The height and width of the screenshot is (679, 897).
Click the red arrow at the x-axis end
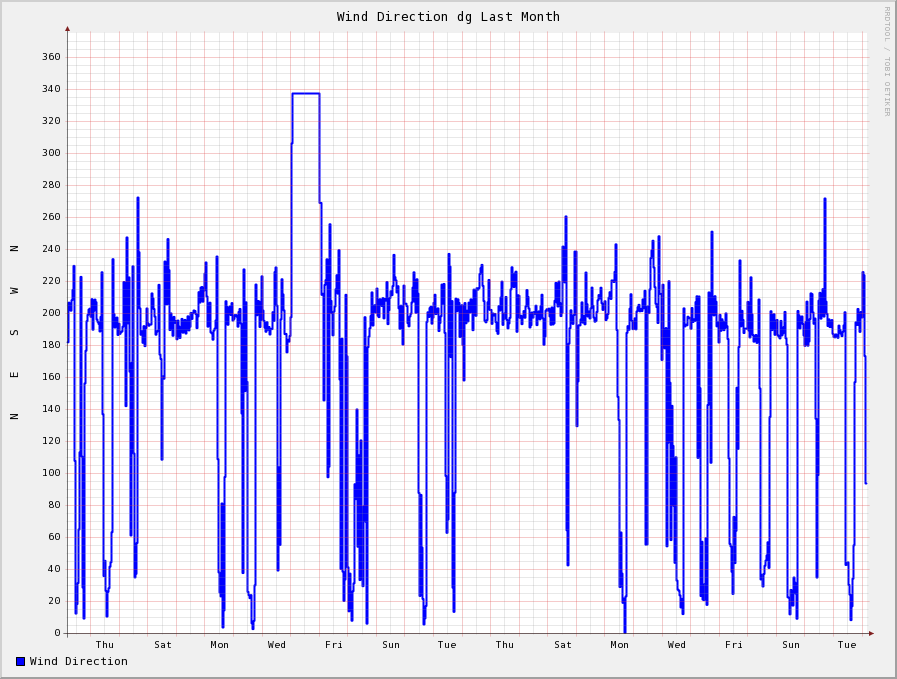point(871,633)
